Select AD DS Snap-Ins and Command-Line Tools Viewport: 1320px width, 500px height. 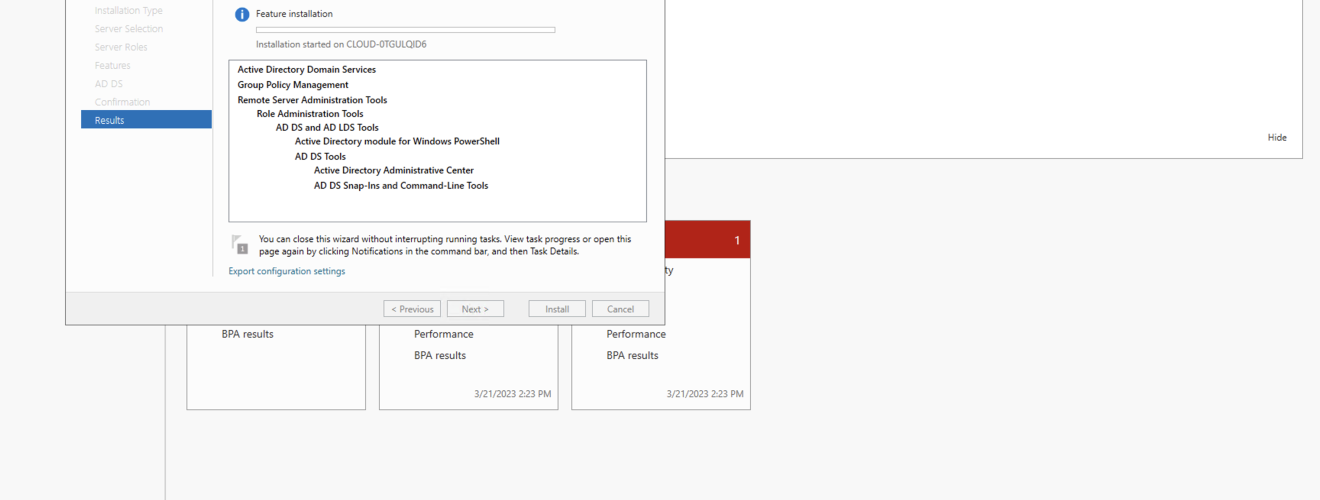401,186
